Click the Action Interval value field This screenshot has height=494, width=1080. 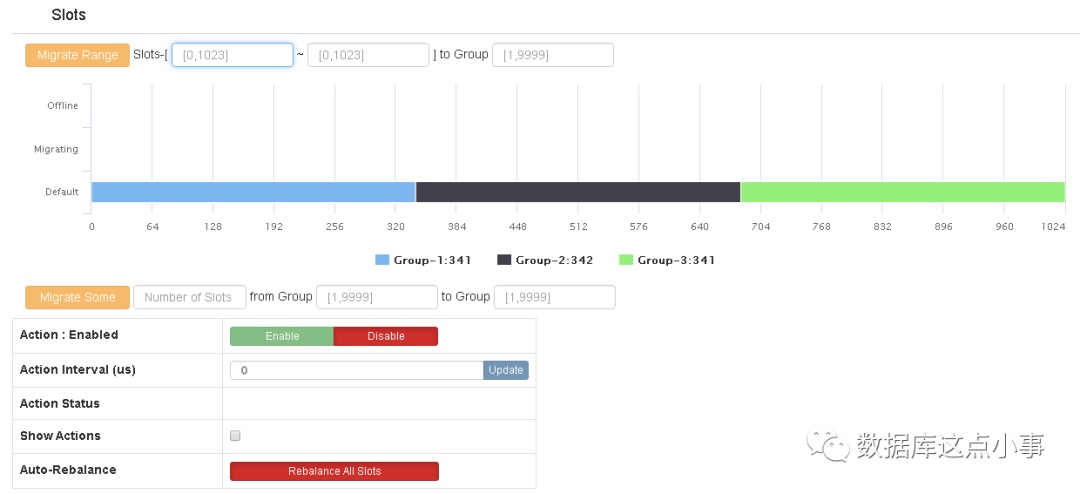coord(357,370)
